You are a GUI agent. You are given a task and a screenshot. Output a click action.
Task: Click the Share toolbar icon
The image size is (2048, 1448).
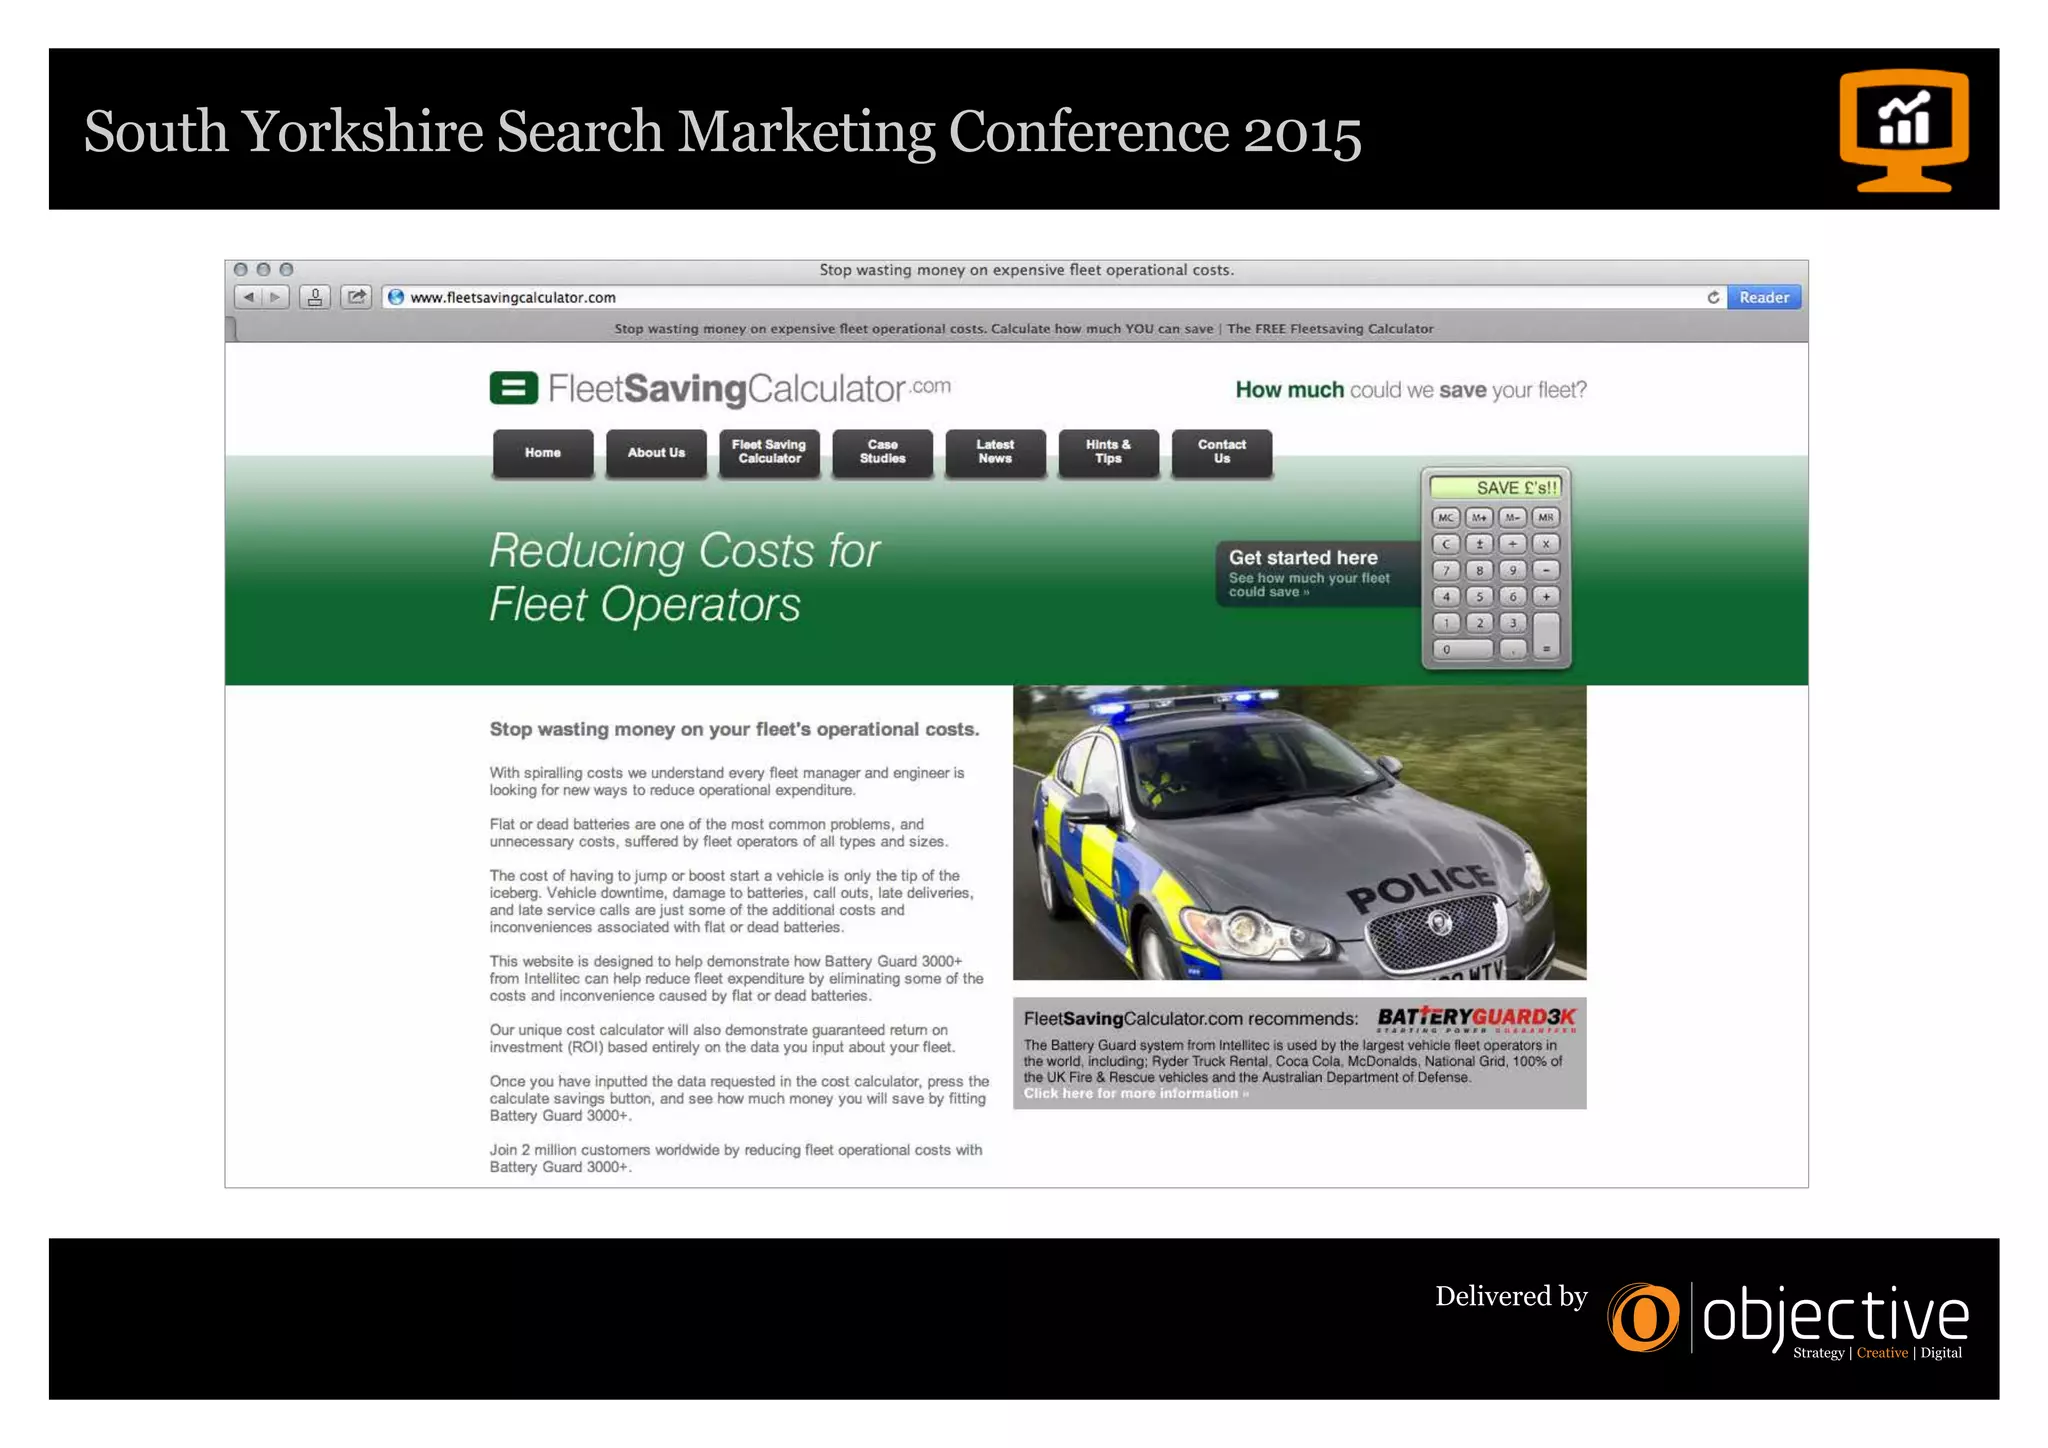pos(356,297)
